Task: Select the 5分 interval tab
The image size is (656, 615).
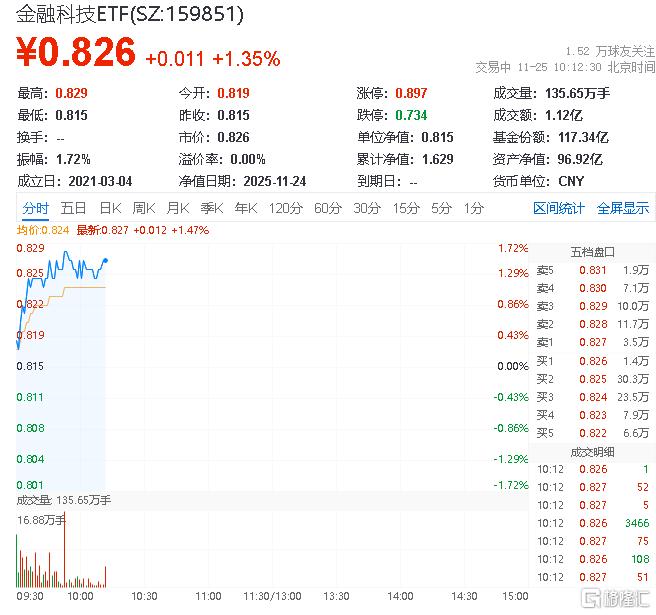Action: coord(441,208)
